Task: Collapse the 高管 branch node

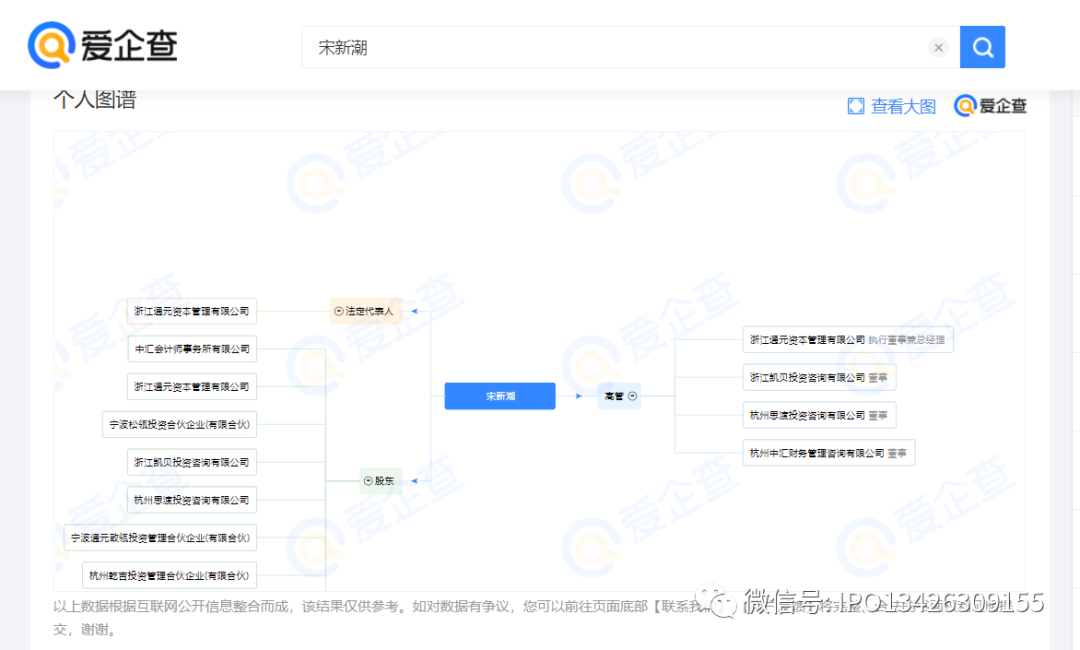Action: (x=632, y=396)
